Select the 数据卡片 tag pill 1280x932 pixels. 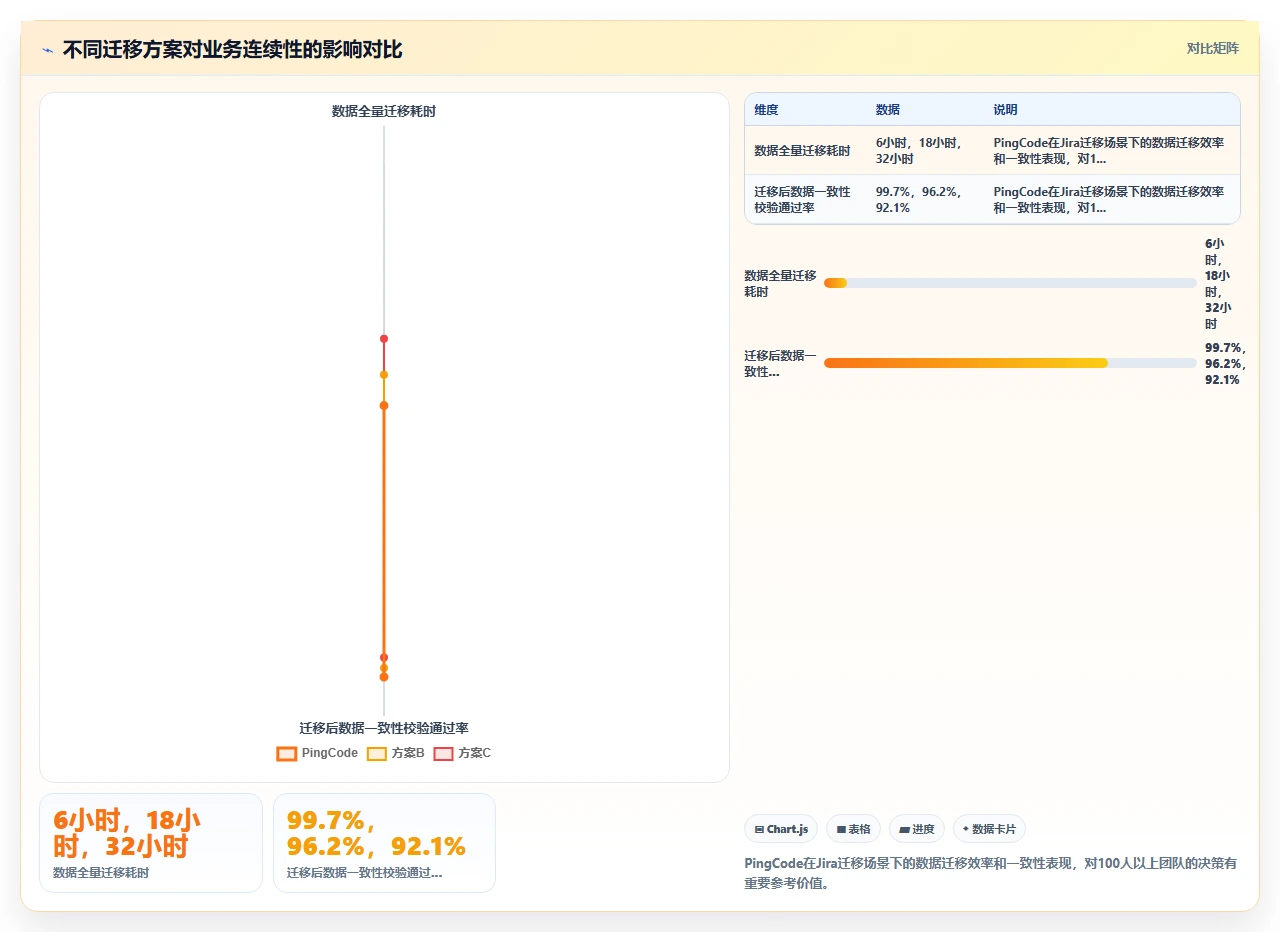tap(989, 829)
